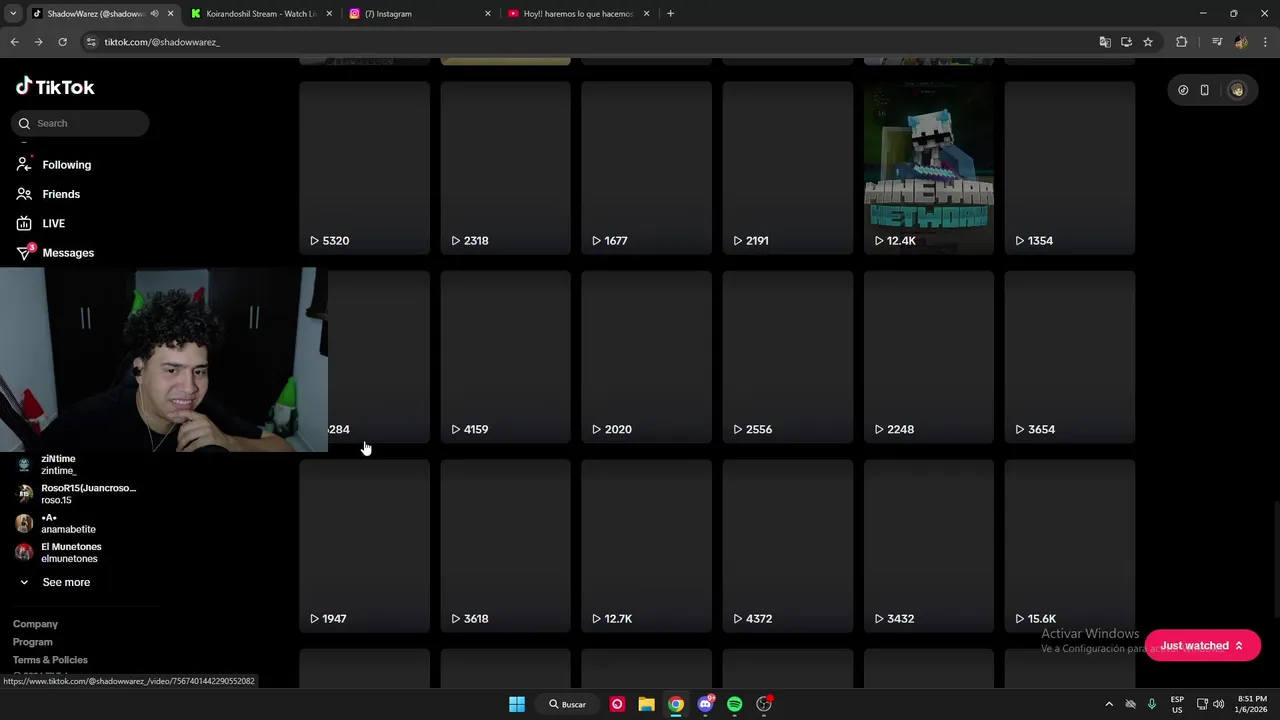This screenshot has width=1280, height=720.
Task: Show hidden system tray icons
Action: [1108, 704]
